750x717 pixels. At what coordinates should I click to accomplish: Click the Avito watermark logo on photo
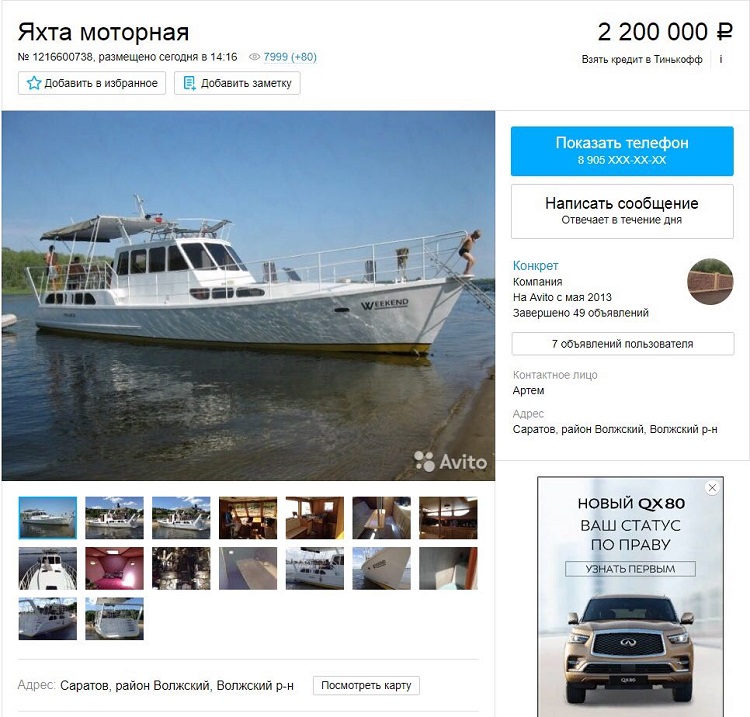[x=450, y=462]
